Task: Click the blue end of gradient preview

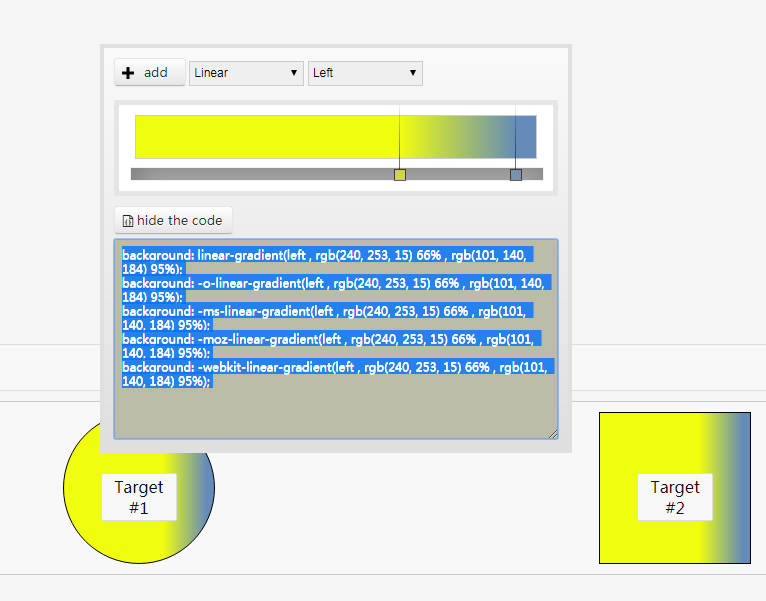Action: (x=526, y=137)
